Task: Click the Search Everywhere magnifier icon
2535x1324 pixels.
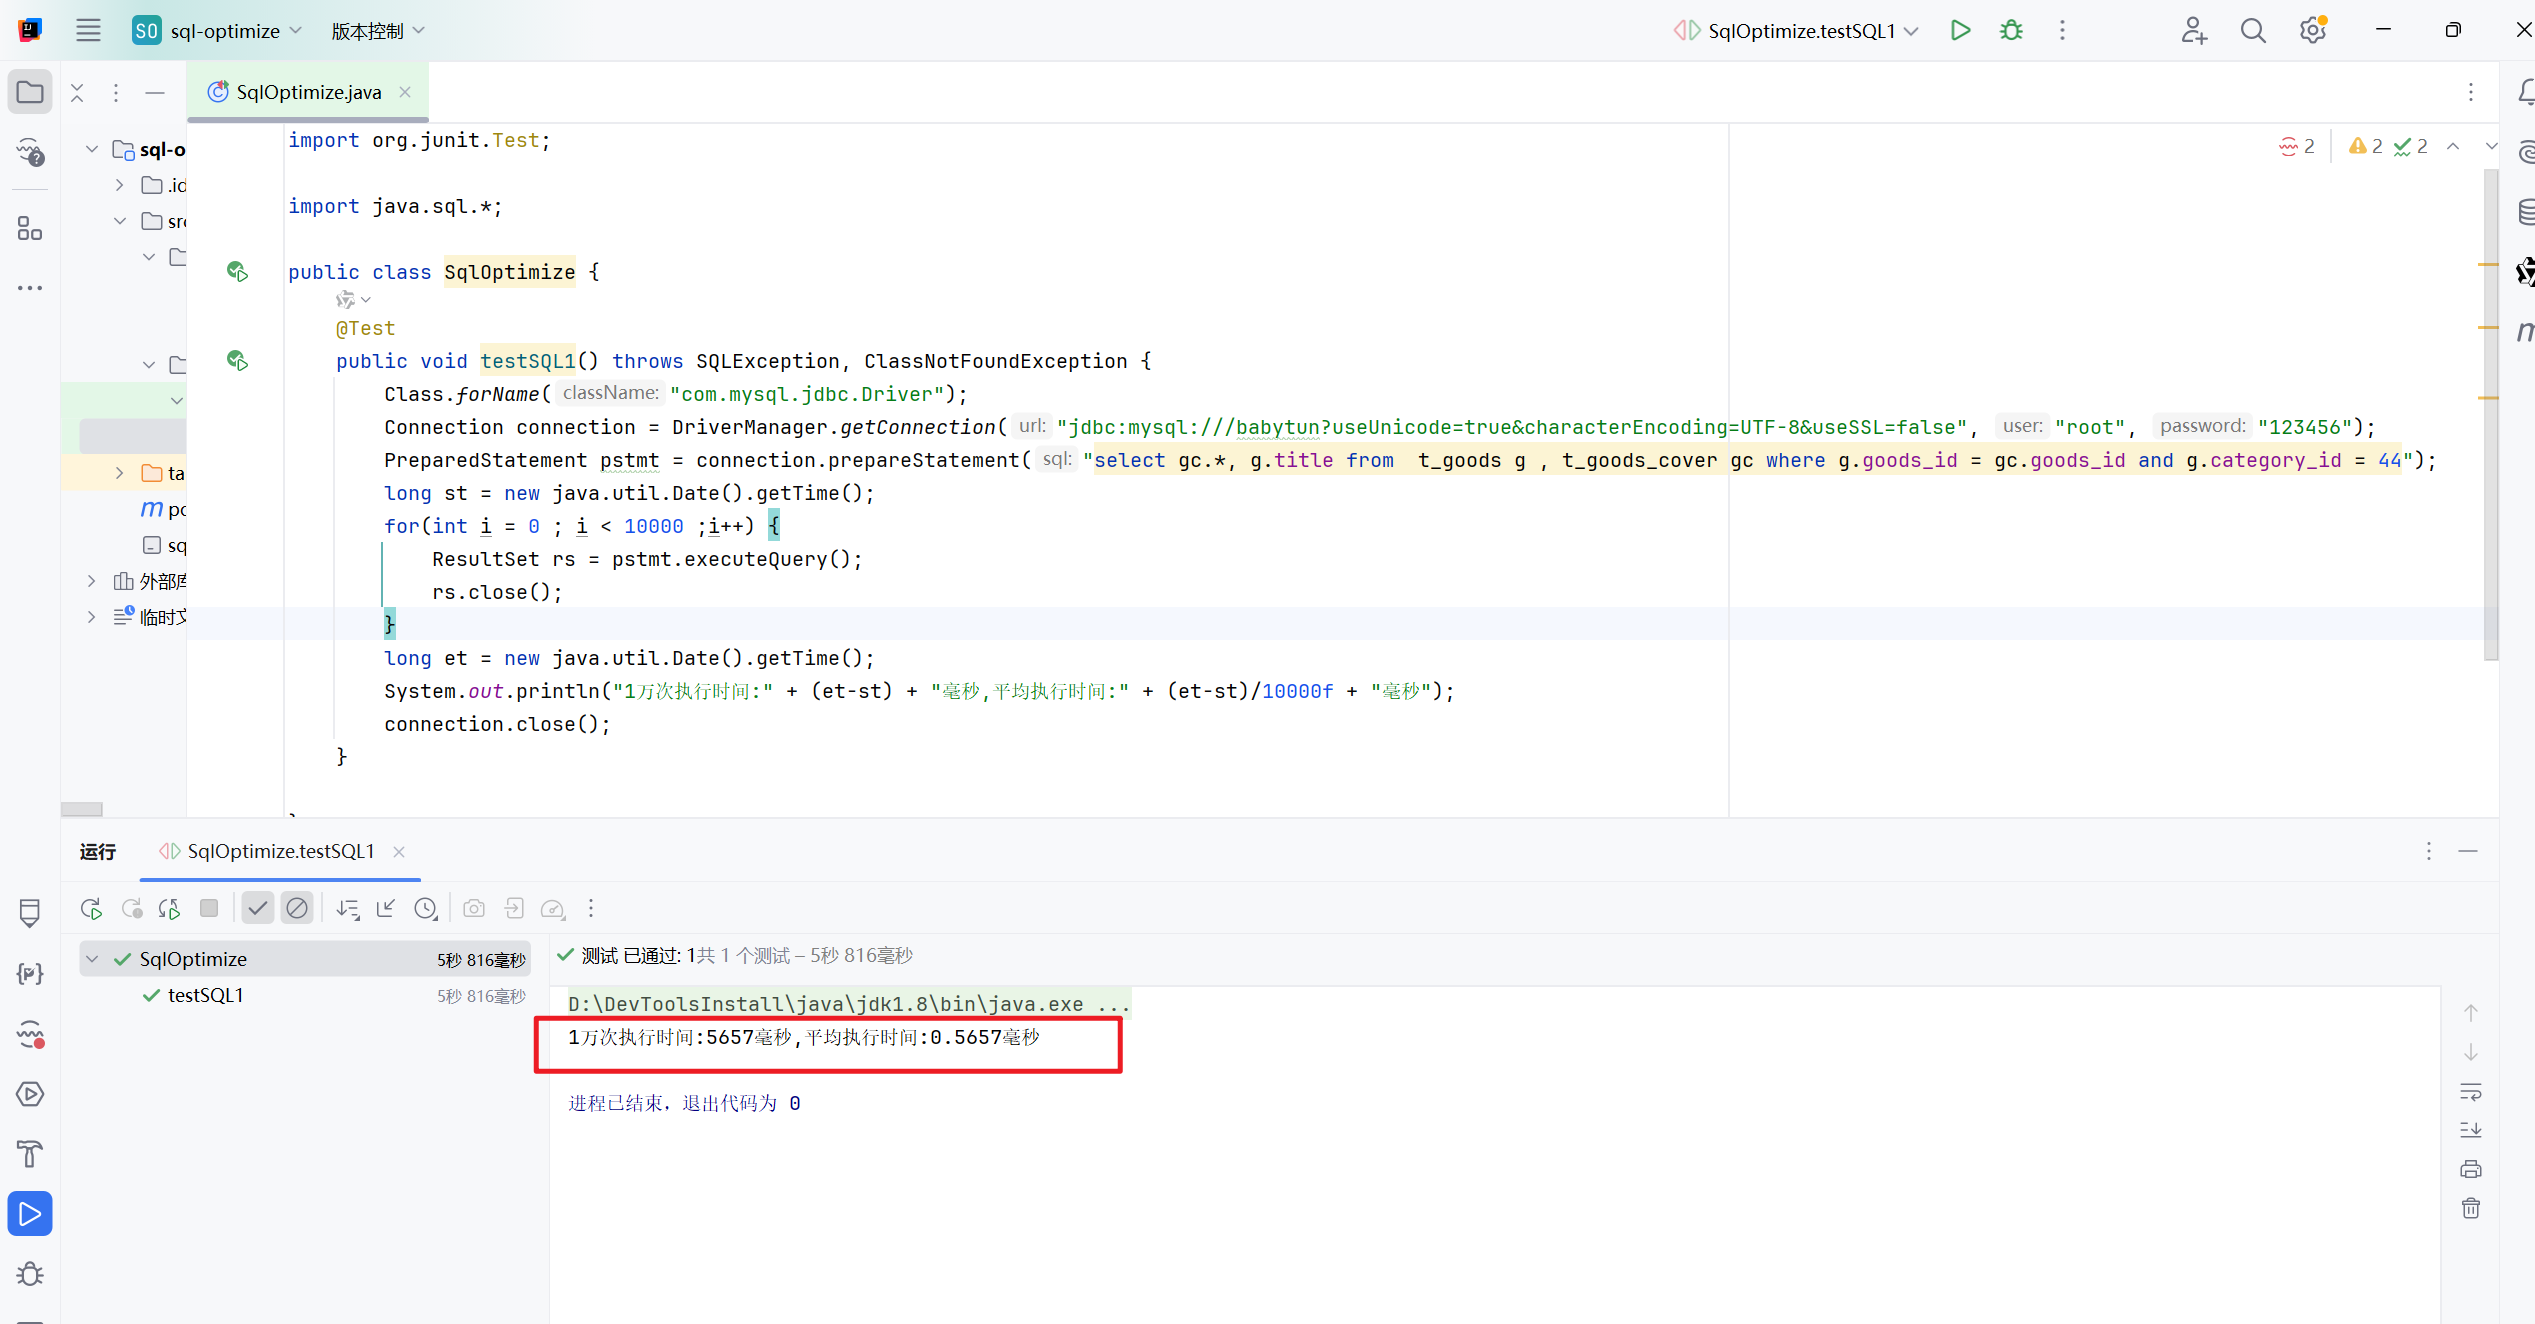Action: coord(2253,30)
